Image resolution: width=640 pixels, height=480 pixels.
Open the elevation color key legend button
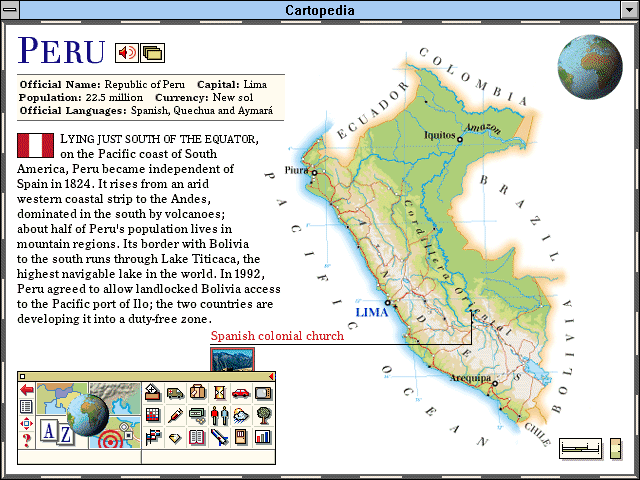tap(616, 449)
